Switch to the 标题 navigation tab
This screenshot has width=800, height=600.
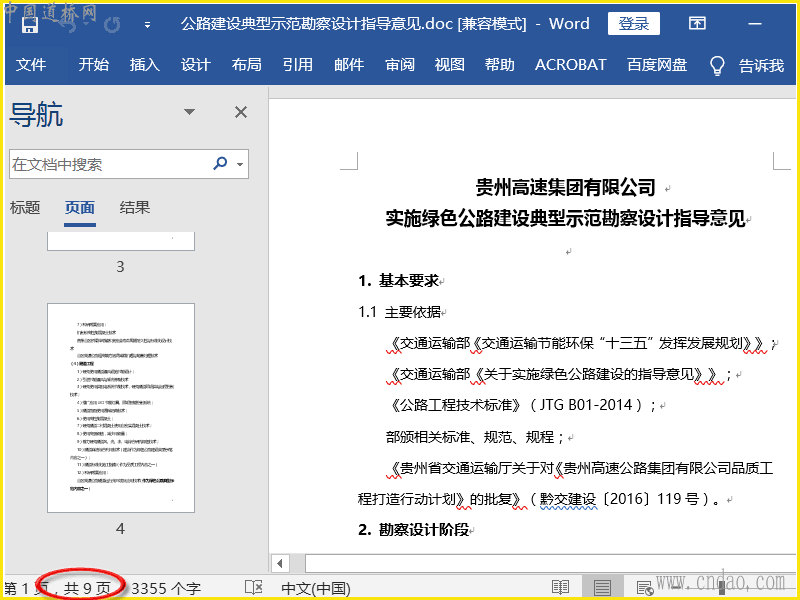pos(25,208)
